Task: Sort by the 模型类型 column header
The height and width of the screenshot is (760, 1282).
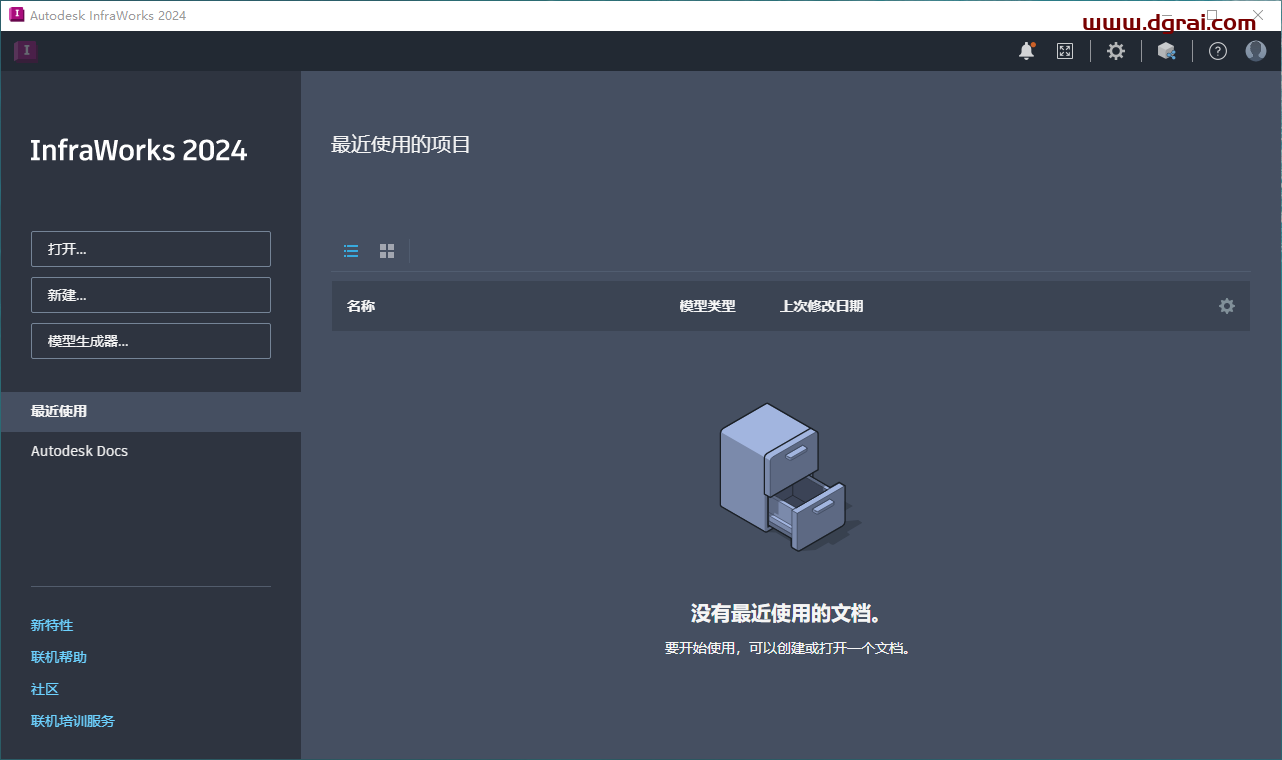Action: tap(707, 306)
